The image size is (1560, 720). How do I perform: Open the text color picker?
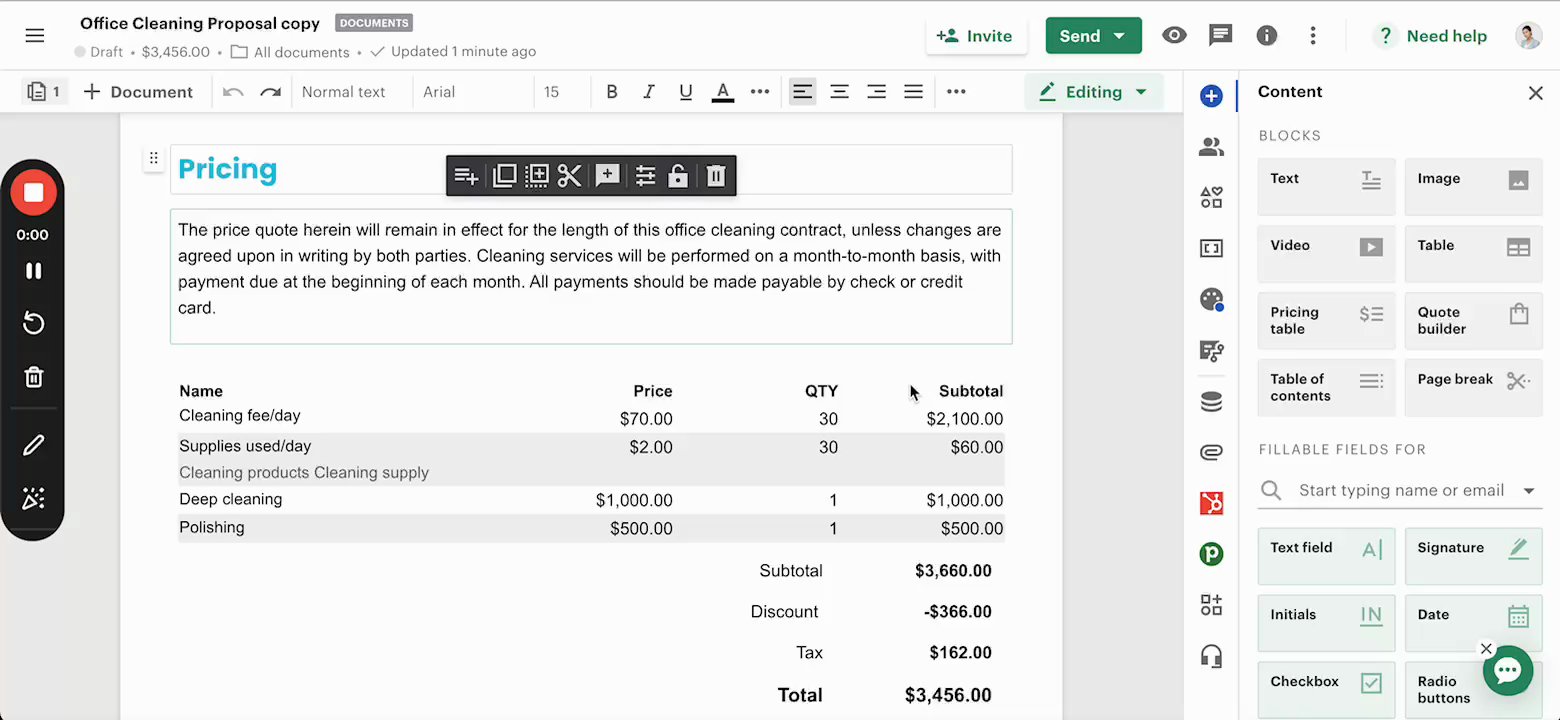(x=723, y=92)
